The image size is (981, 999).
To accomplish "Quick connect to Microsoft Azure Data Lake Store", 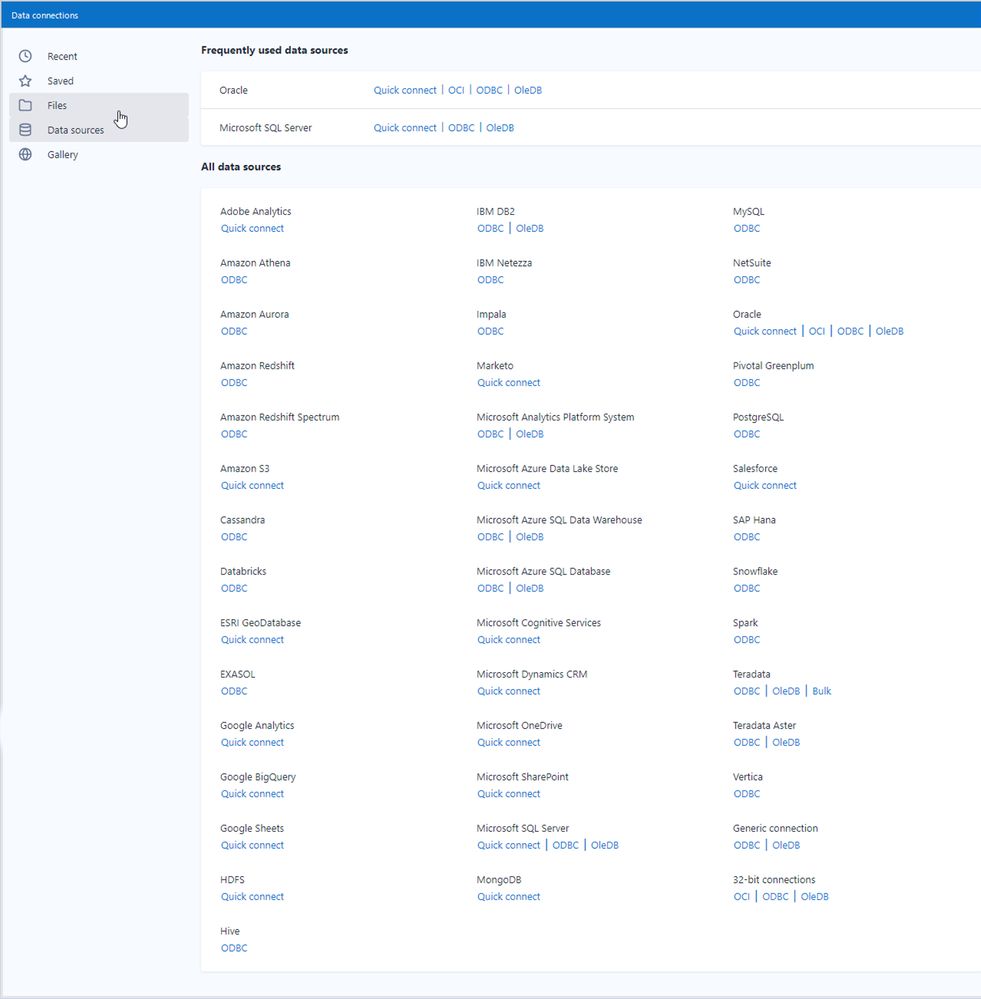I will click(508, 485).
